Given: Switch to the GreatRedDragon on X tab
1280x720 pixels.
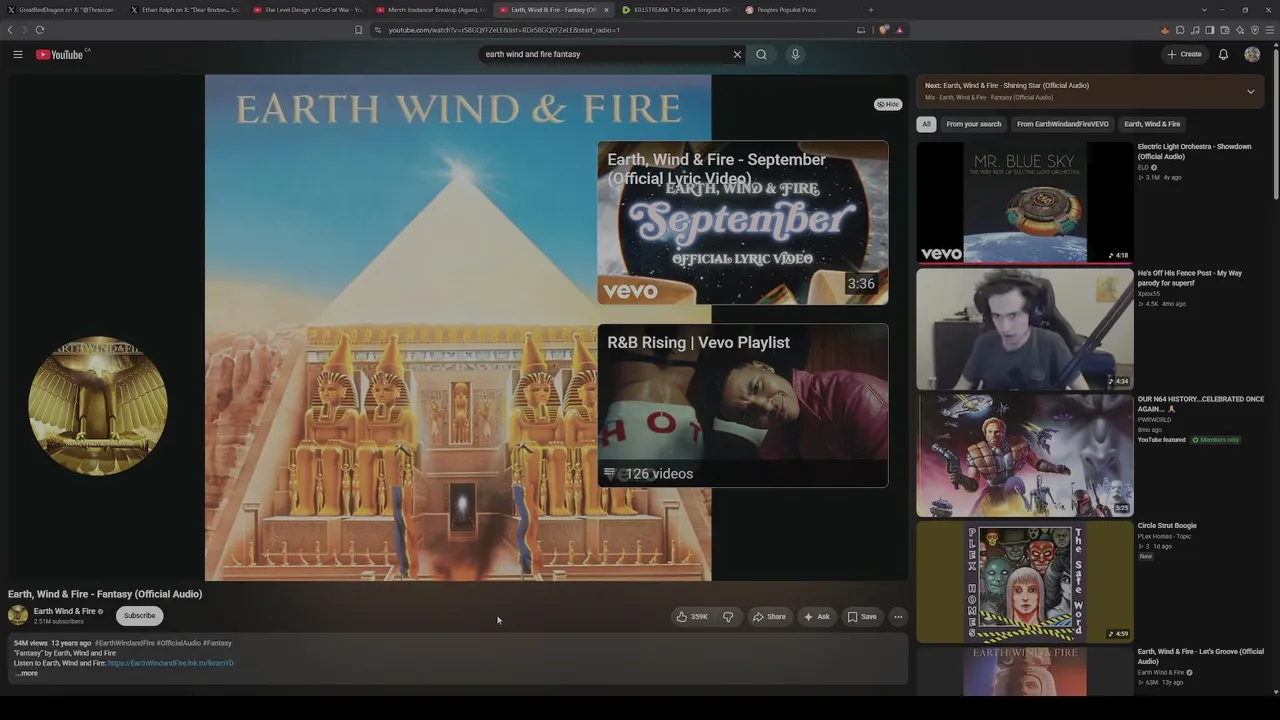Looking at the screenshot, I should (60, 10).
